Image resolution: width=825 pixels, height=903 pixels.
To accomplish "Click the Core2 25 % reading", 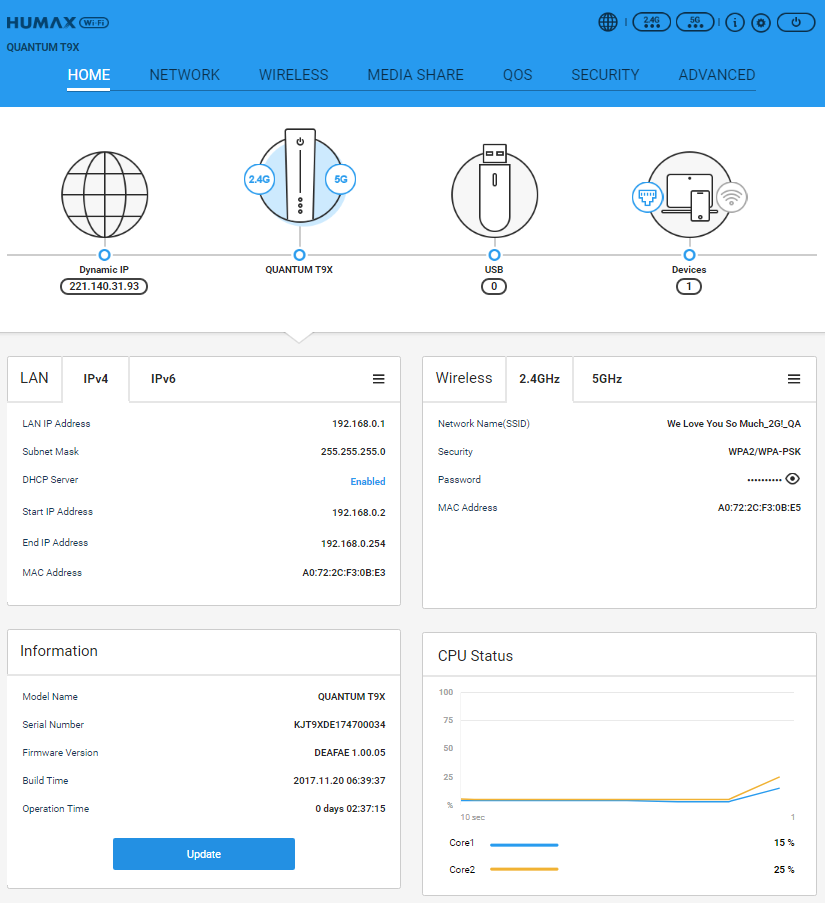I will pos(784,870).
